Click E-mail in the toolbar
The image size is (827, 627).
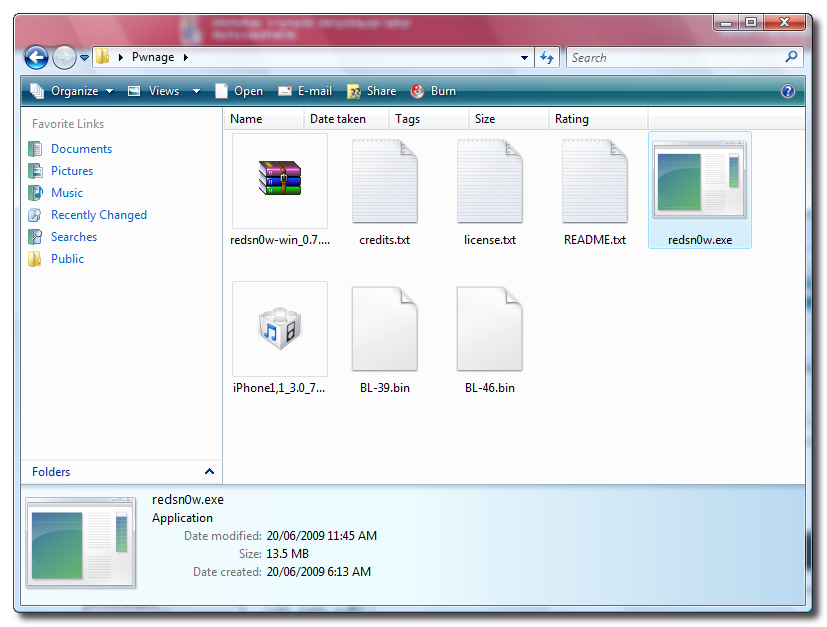[x=305, y=91]
